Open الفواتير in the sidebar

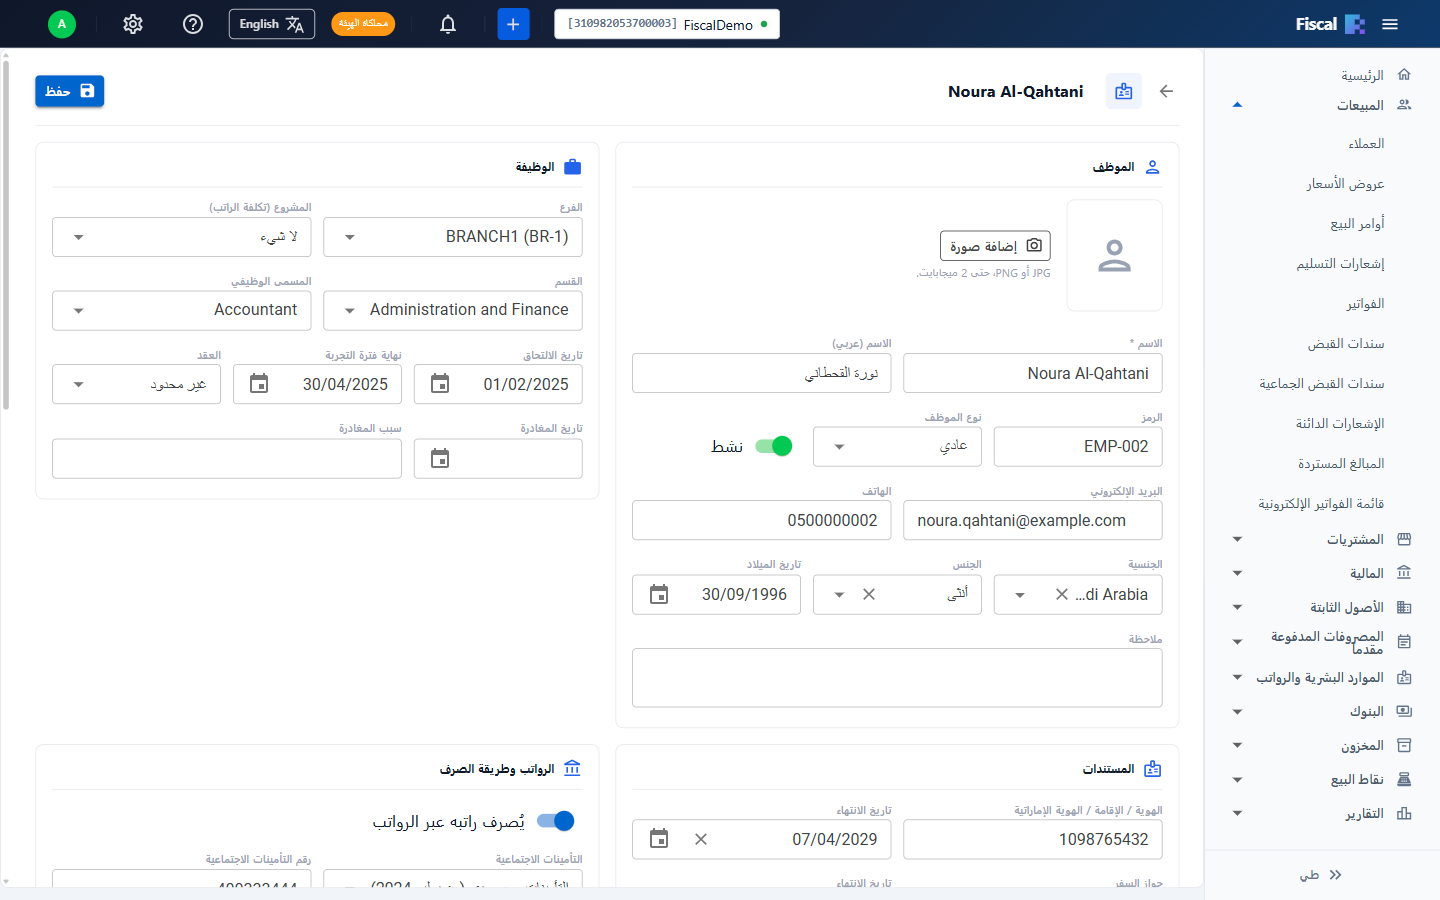[1365, 304]
